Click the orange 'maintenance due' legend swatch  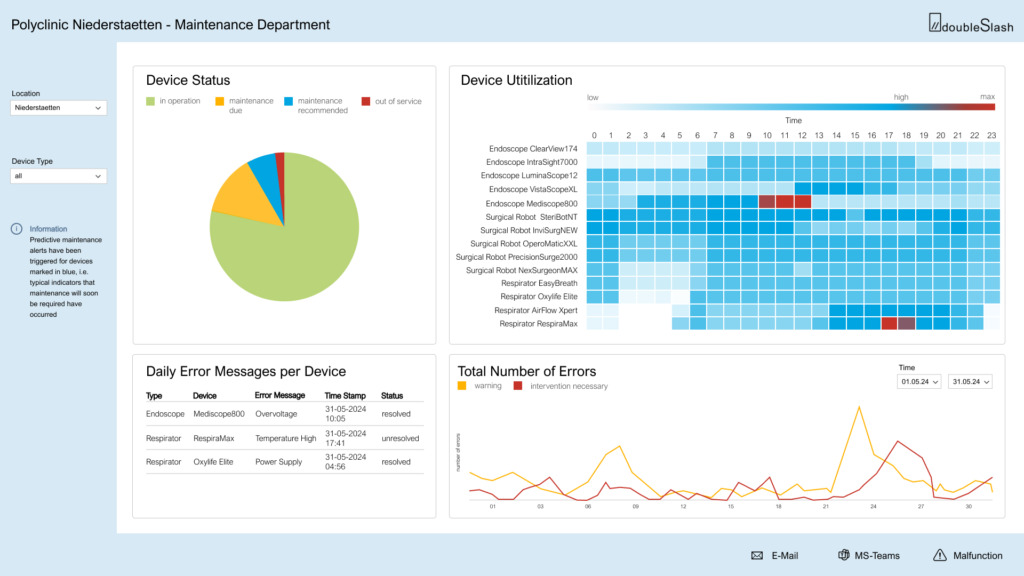(x=219, y=101)
